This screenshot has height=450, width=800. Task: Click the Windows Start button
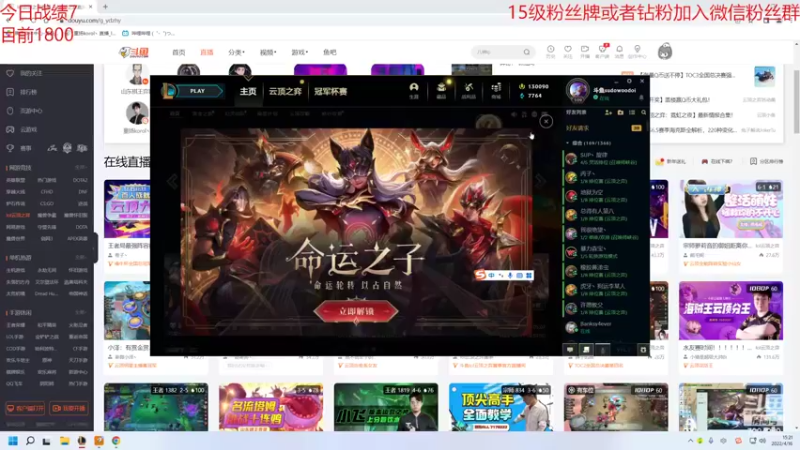click(x=13, y=441)
